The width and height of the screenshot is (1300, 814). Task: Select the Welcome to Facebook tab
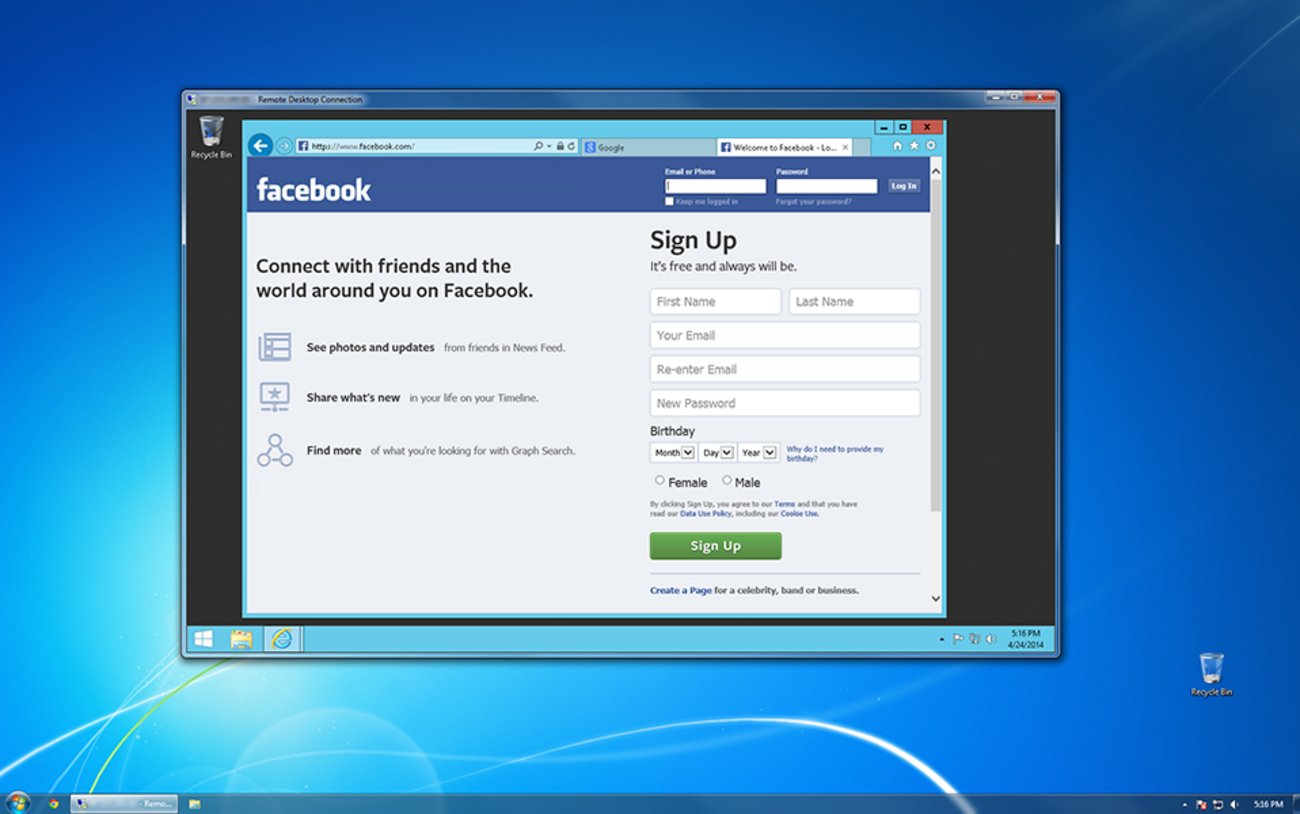pos(785,147)
